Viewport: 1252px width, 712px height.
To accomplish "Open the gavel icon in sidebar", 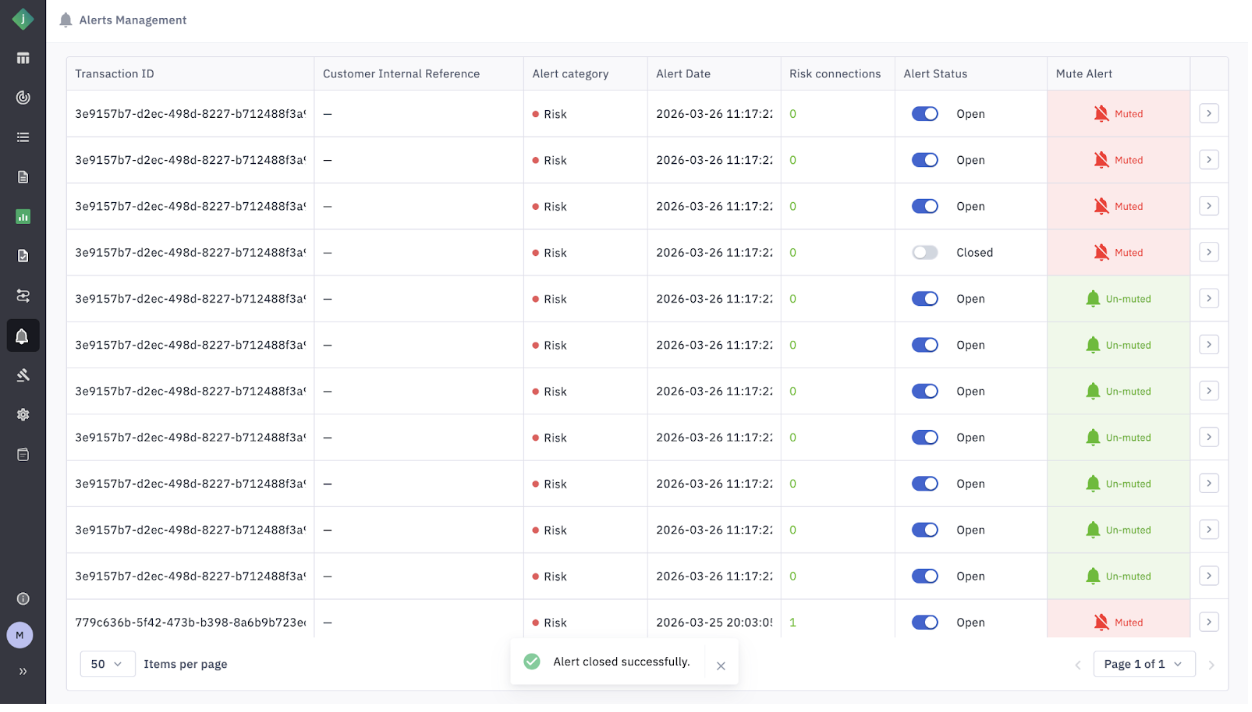I will 22,375.
